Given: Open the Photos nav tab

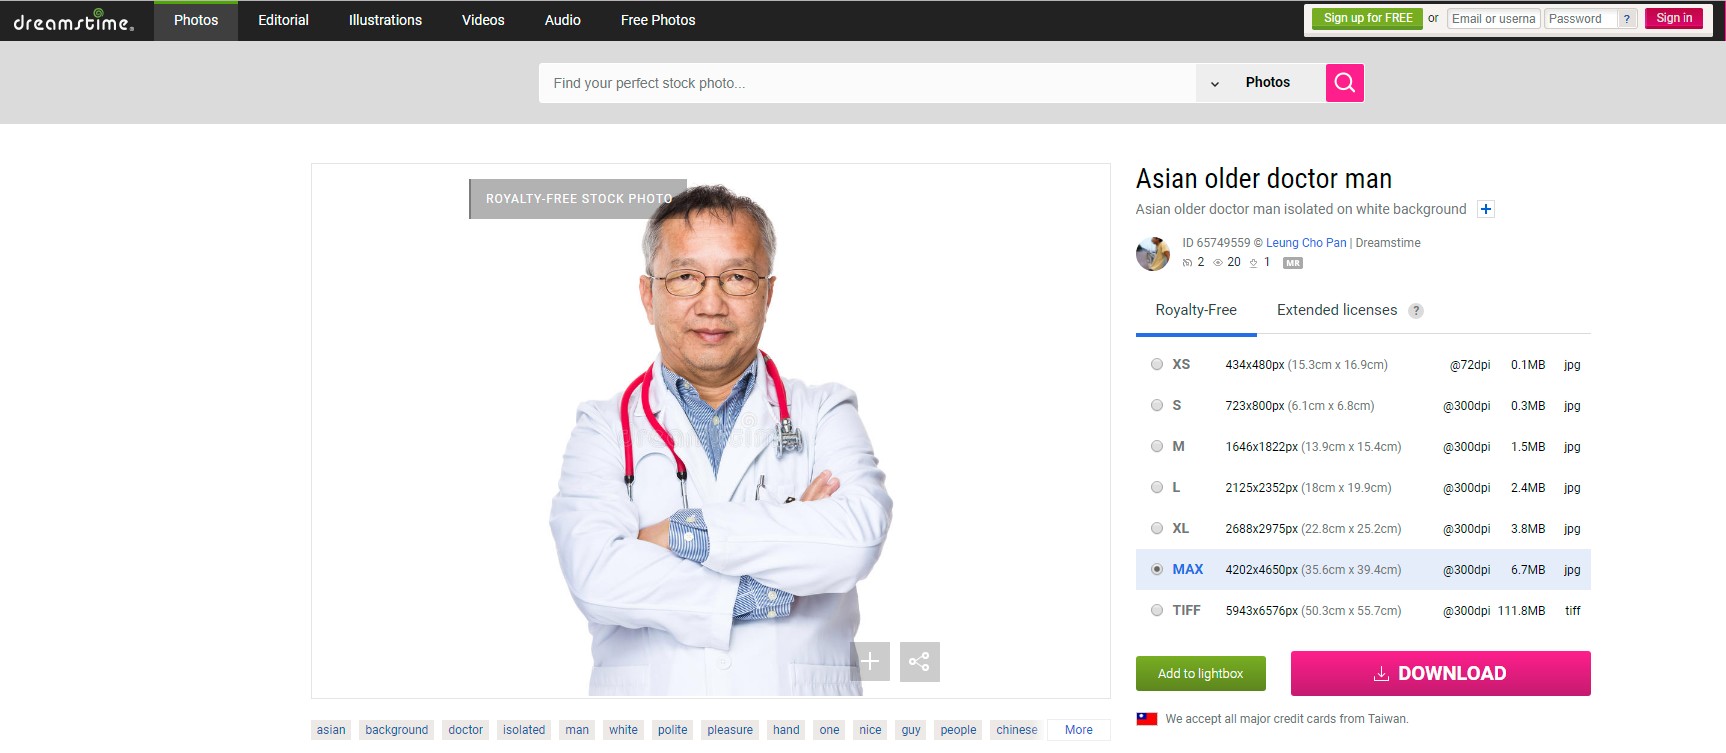Looking at the screenshot, I should tap(196, 20).
